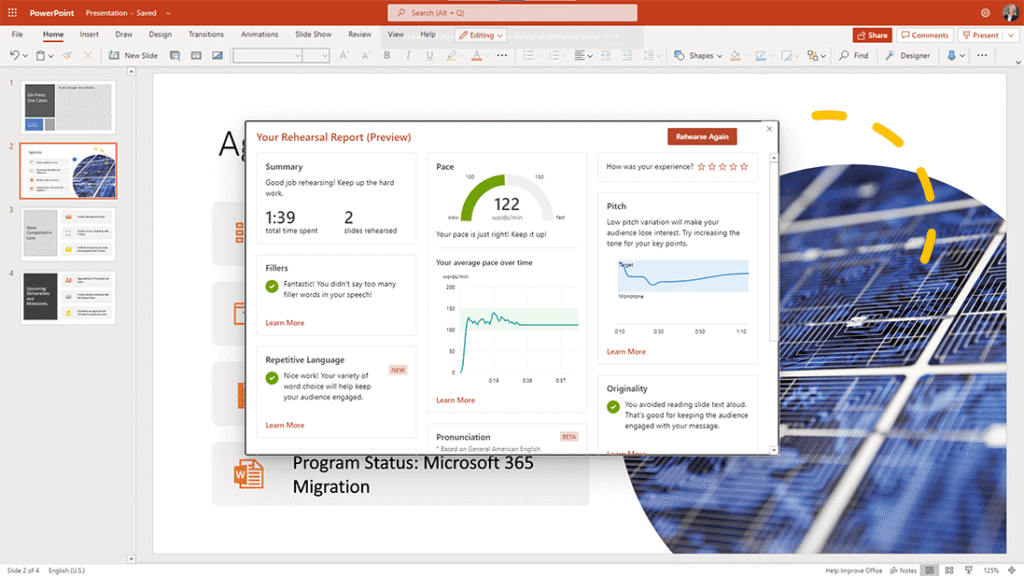Image resolution: width=1024 pixels, height=576 pixels.
Task: Select the slide 3 thumbnail
Action: (x=69, y=233)
